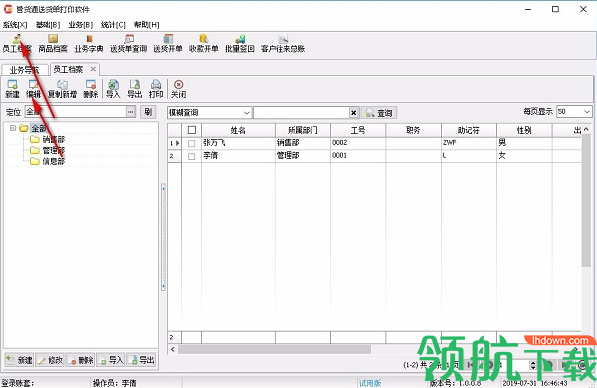Sort by the 所属部门 column header
The image size is (597, 388).
point(303,130)
